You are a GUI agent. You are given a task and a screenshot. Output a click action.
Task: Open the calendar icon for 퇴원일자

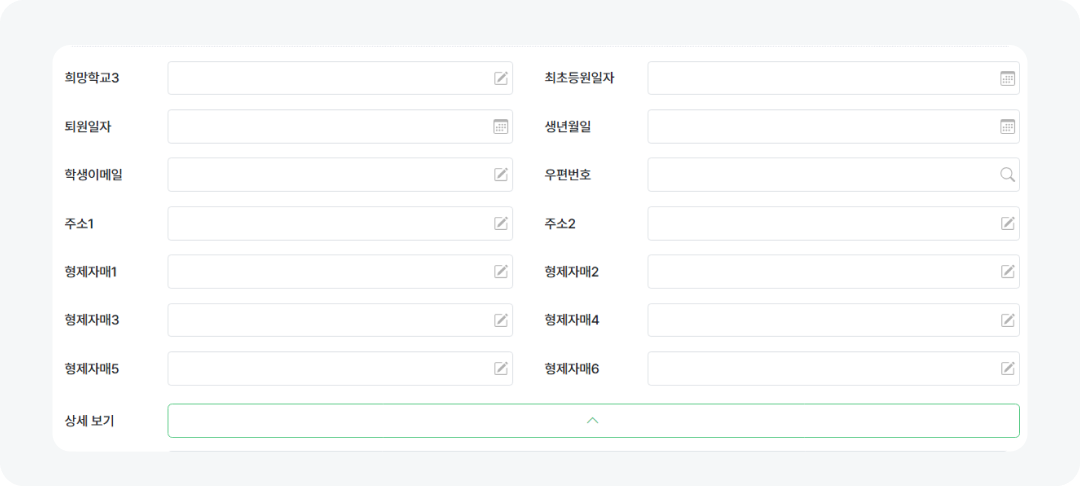click(501, 127)
